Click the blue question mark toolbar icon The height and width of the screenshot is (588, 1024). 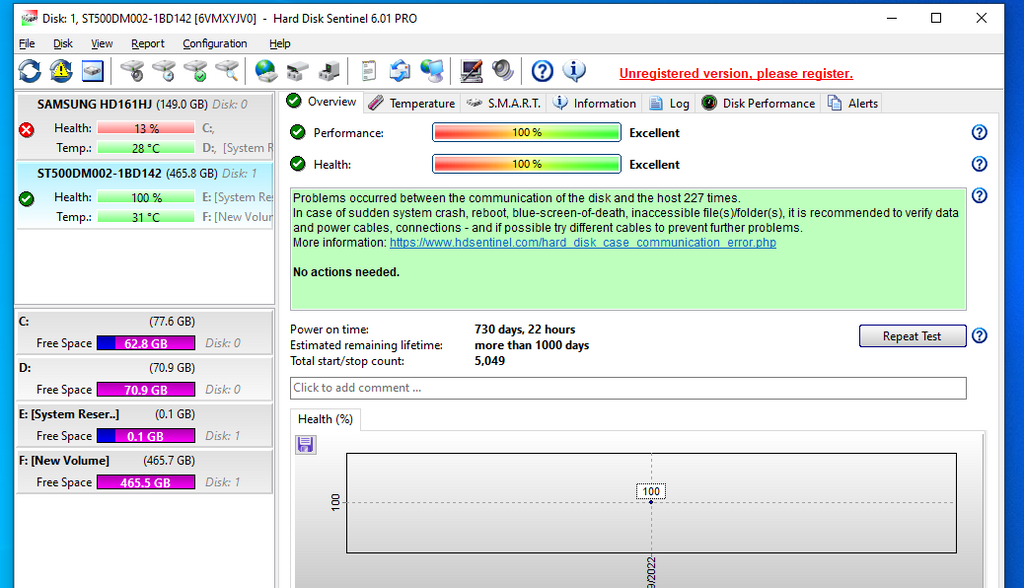point(542,71)
